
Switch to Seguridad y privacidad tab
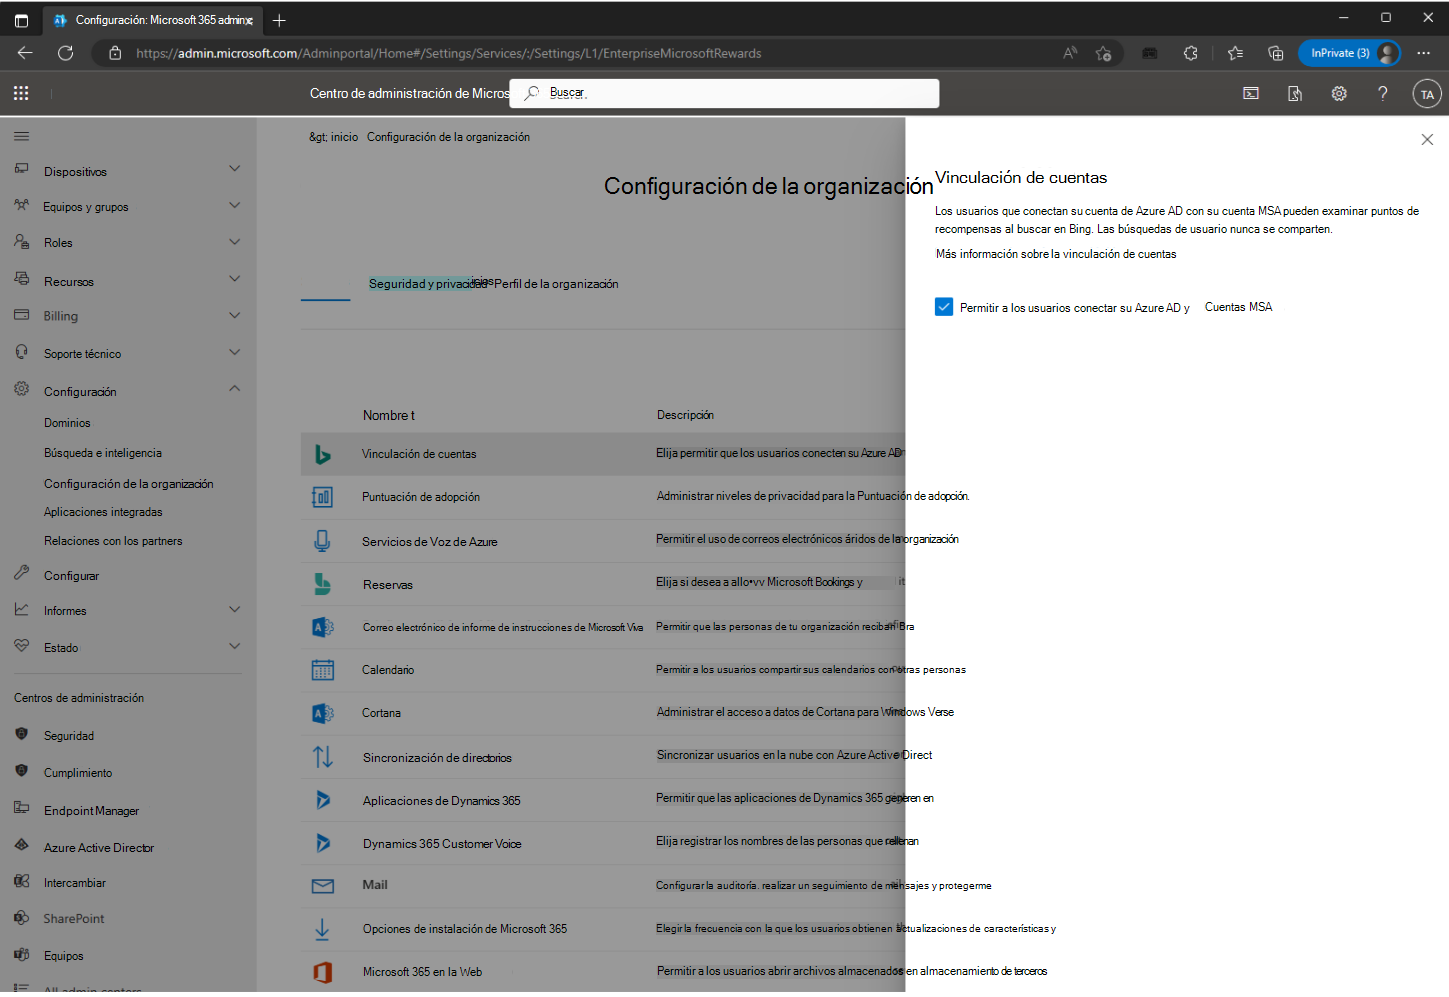427,284
